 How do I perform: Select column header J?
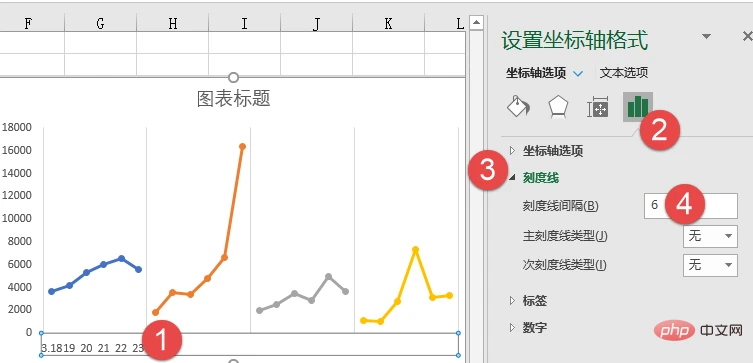pos(316,23)
